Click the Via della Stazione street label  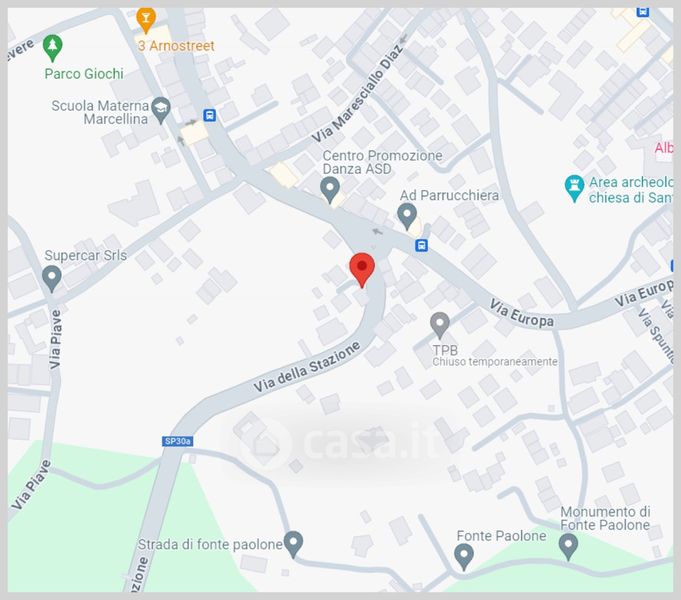307,367
